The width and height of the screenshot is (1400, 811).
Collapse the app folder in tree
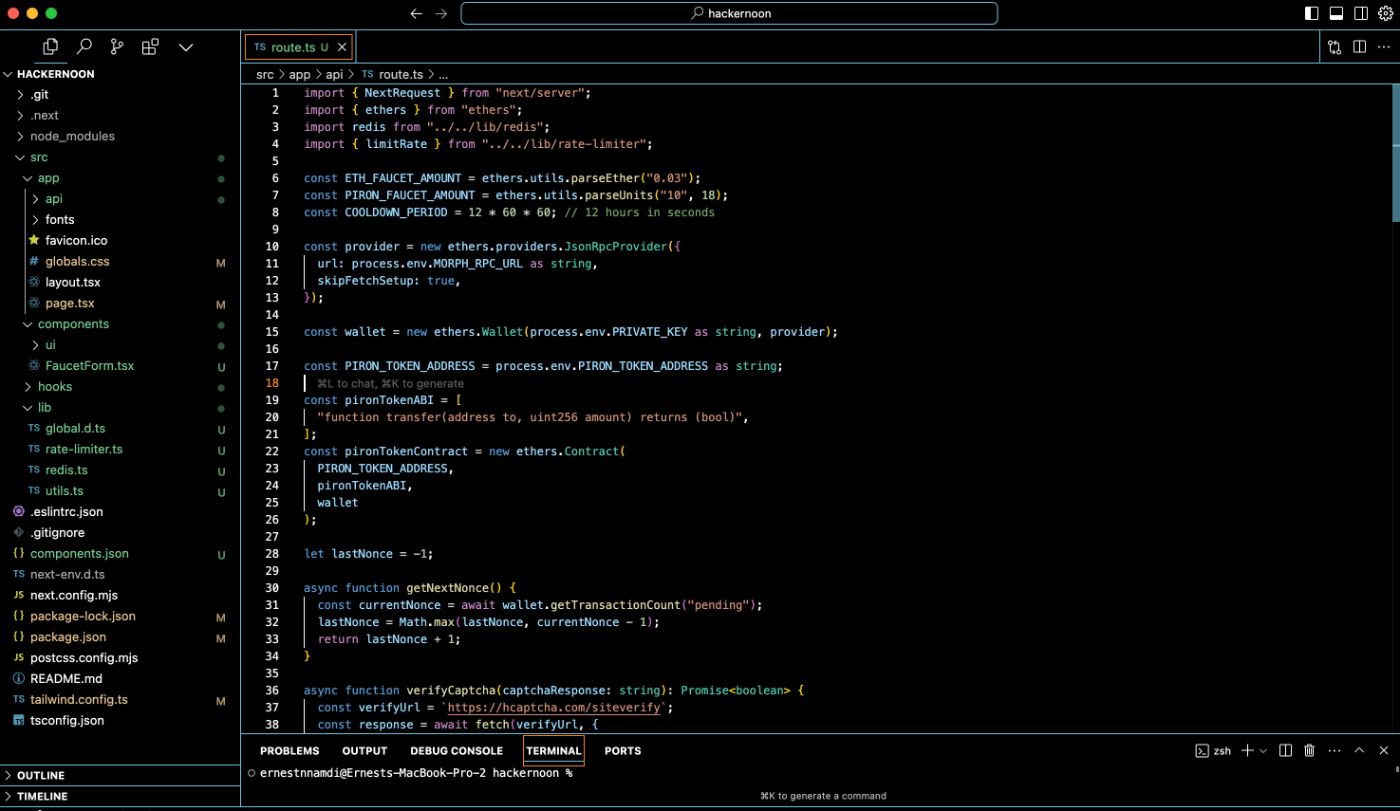point(120,178)
